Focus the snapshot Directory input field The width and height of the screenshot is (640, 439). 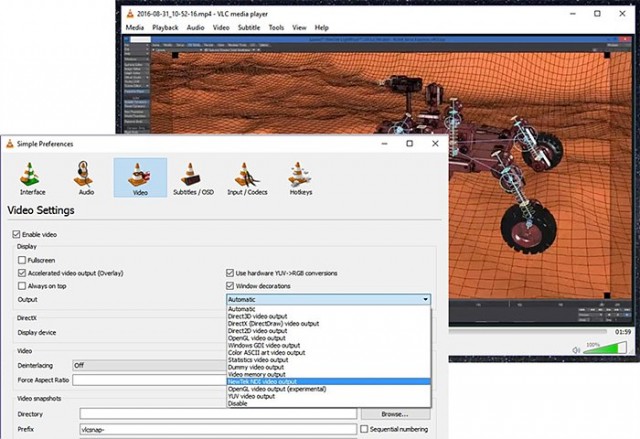[x=218, y=414]
